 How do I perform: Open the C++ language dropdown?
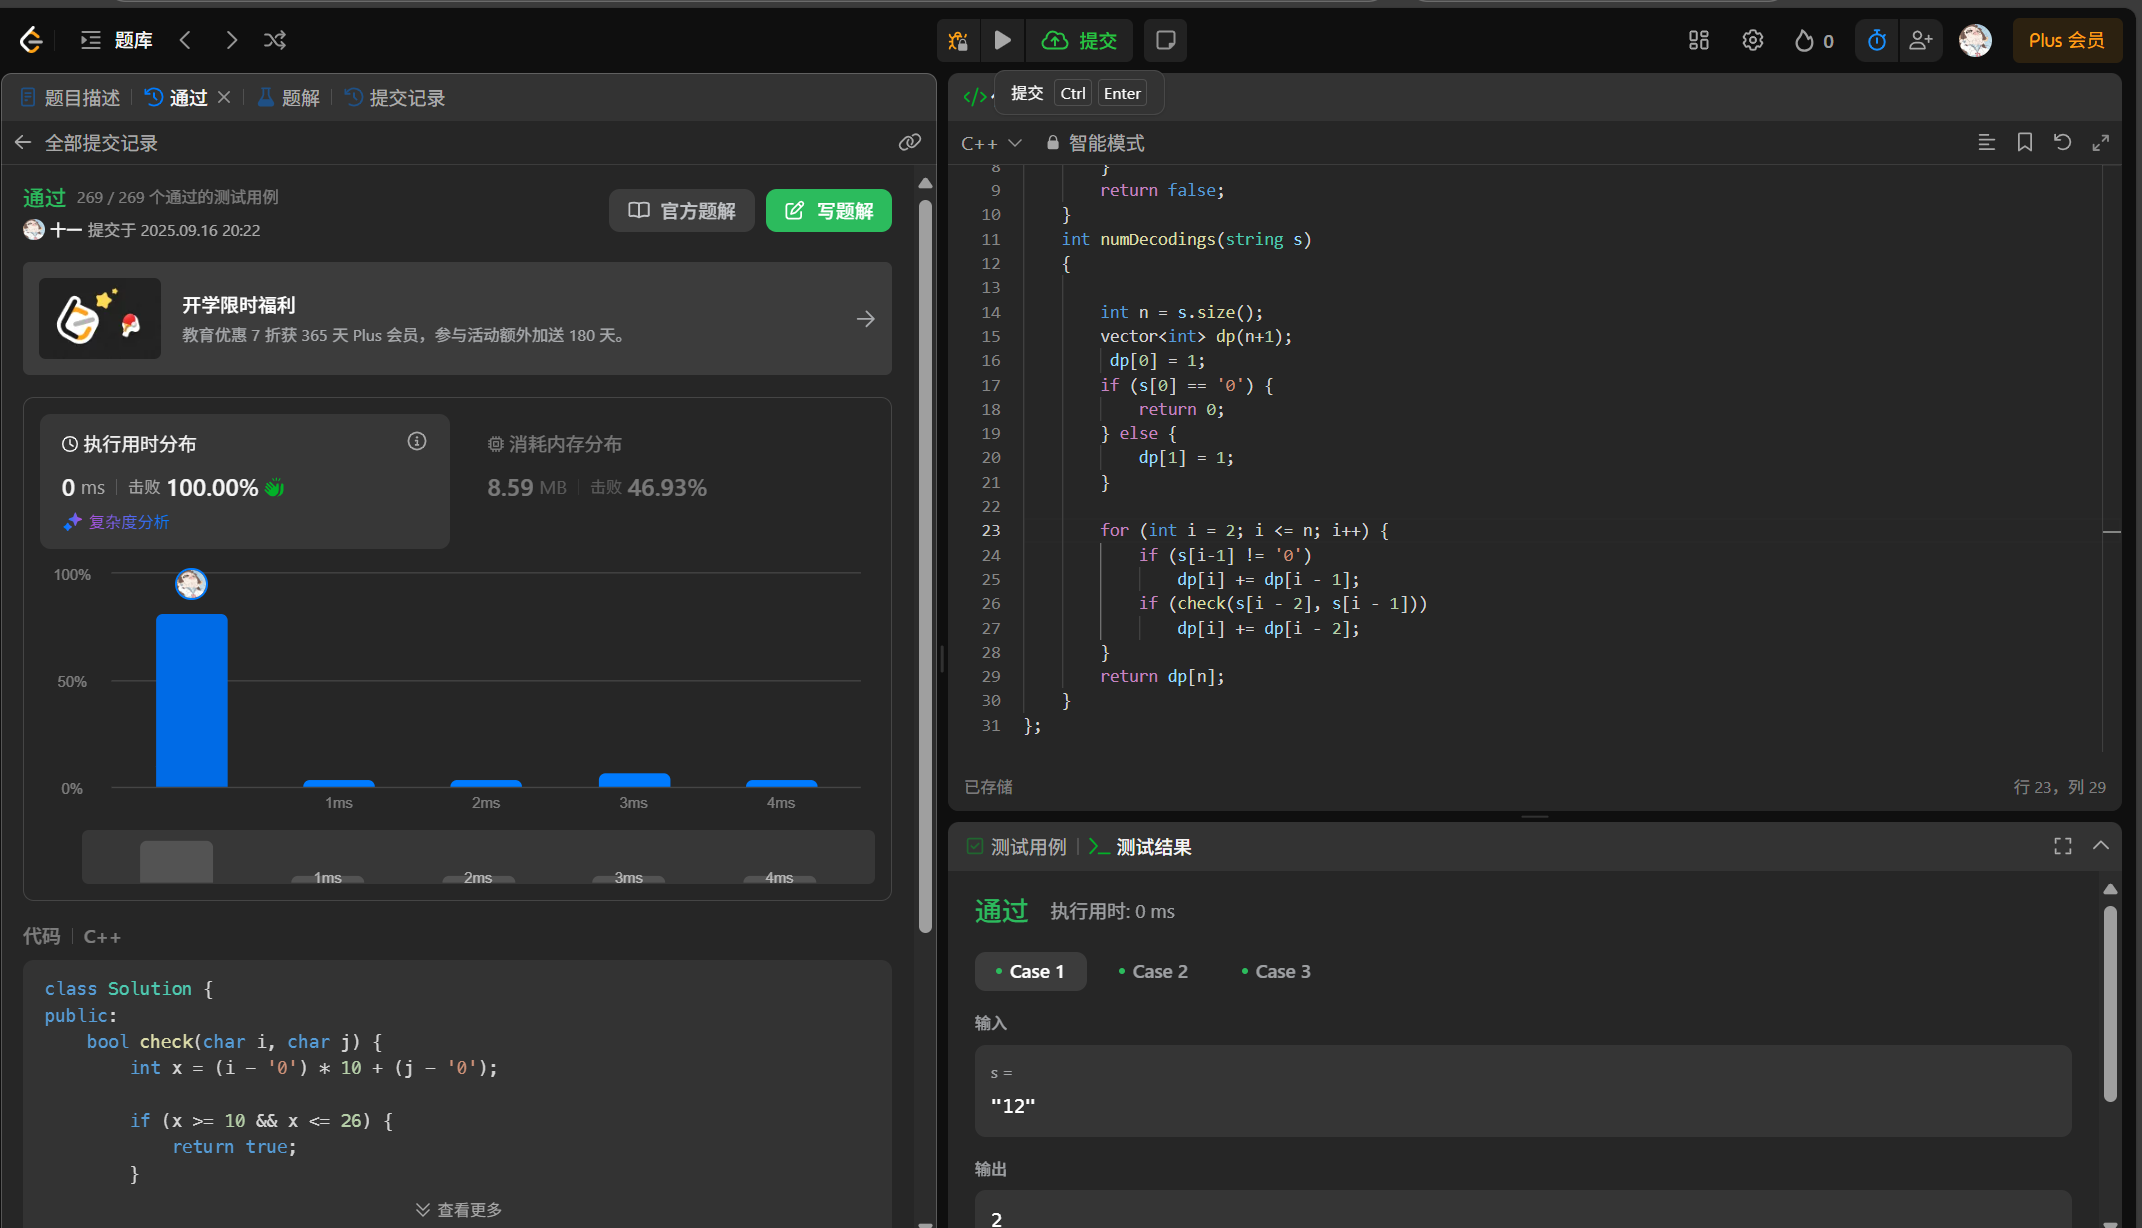click(x=990, y=143)
